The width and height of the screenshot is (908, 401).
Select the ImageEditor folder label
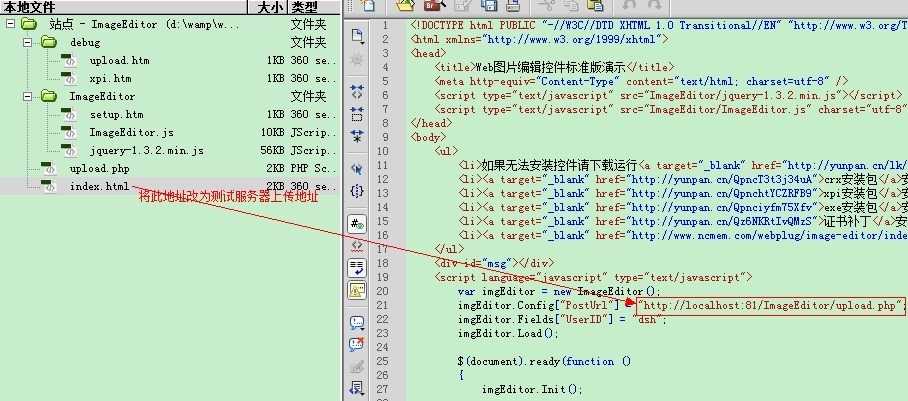pos(102,96)
